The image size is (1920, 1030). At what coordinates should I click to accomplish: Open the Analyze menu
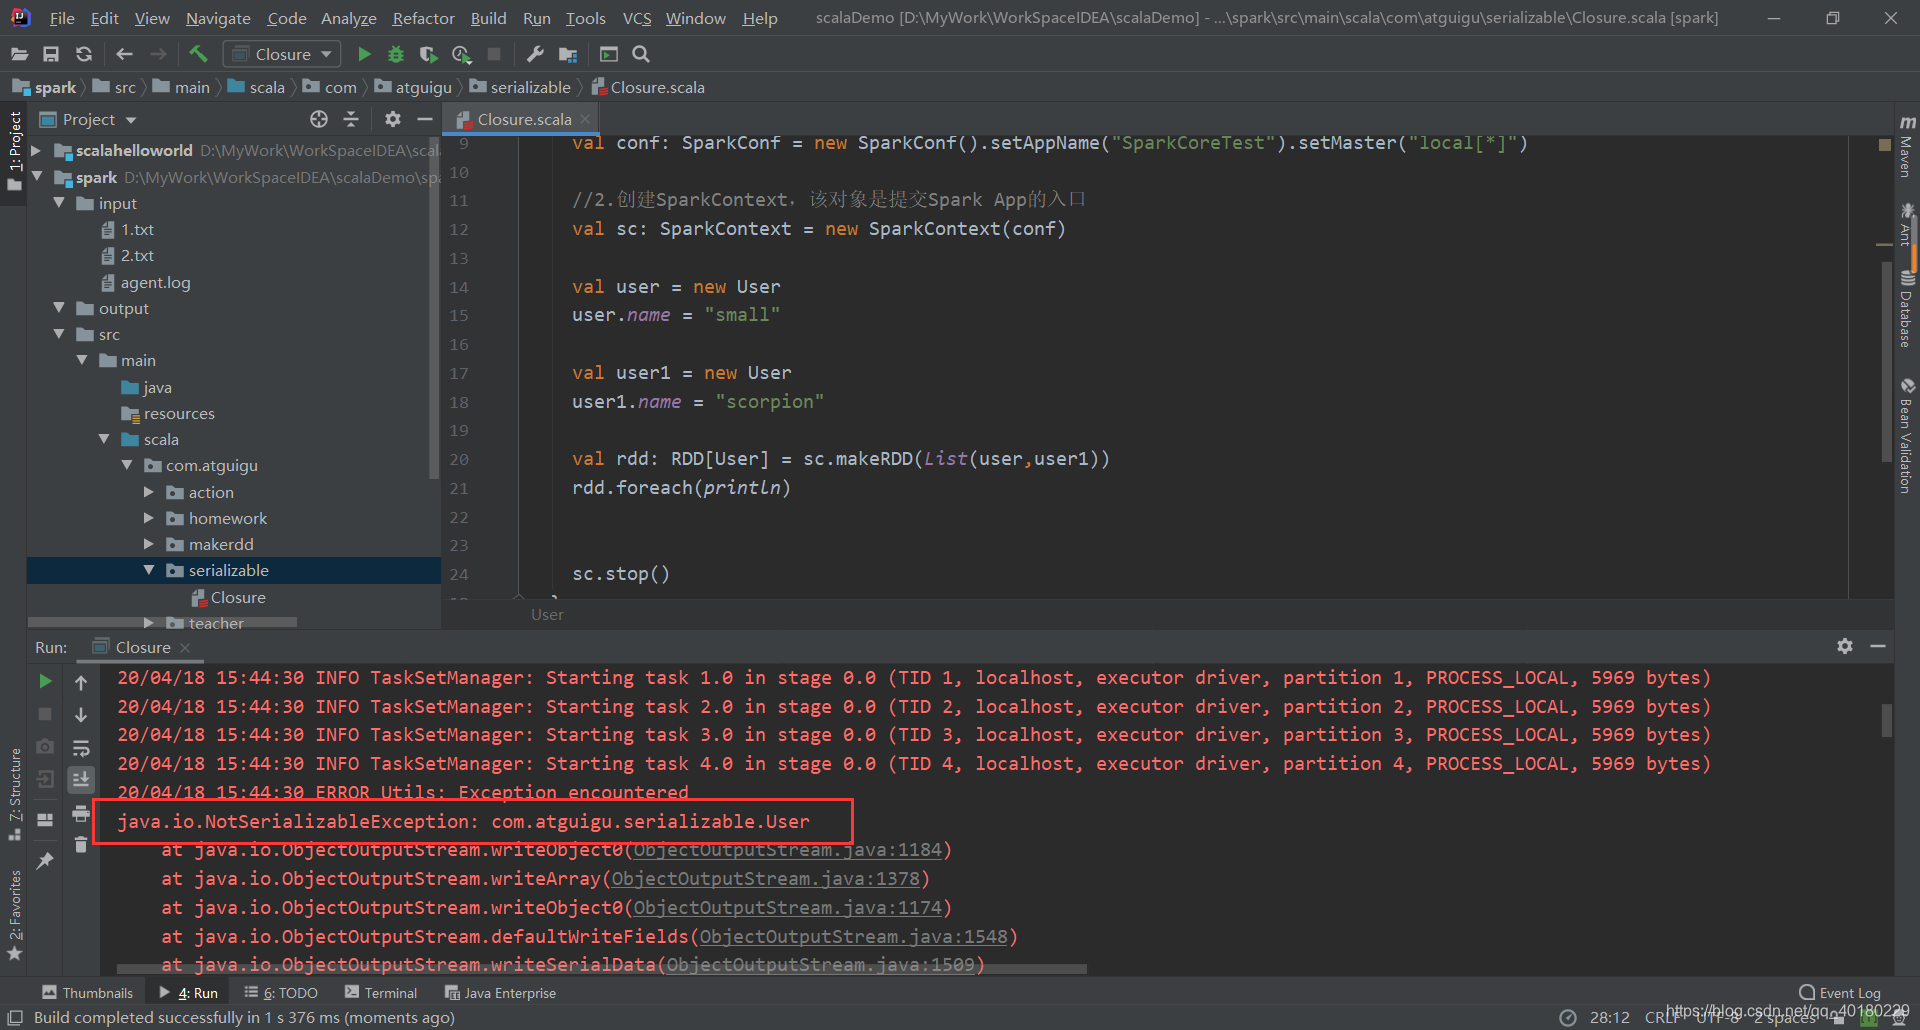click(348, 18)
